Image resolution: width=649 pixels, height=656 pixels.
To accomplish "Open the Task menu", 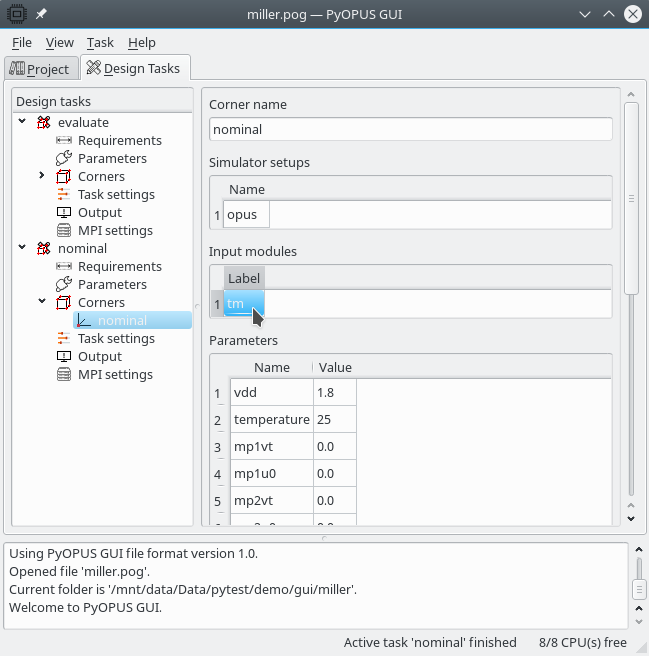I will click(100, 43).
